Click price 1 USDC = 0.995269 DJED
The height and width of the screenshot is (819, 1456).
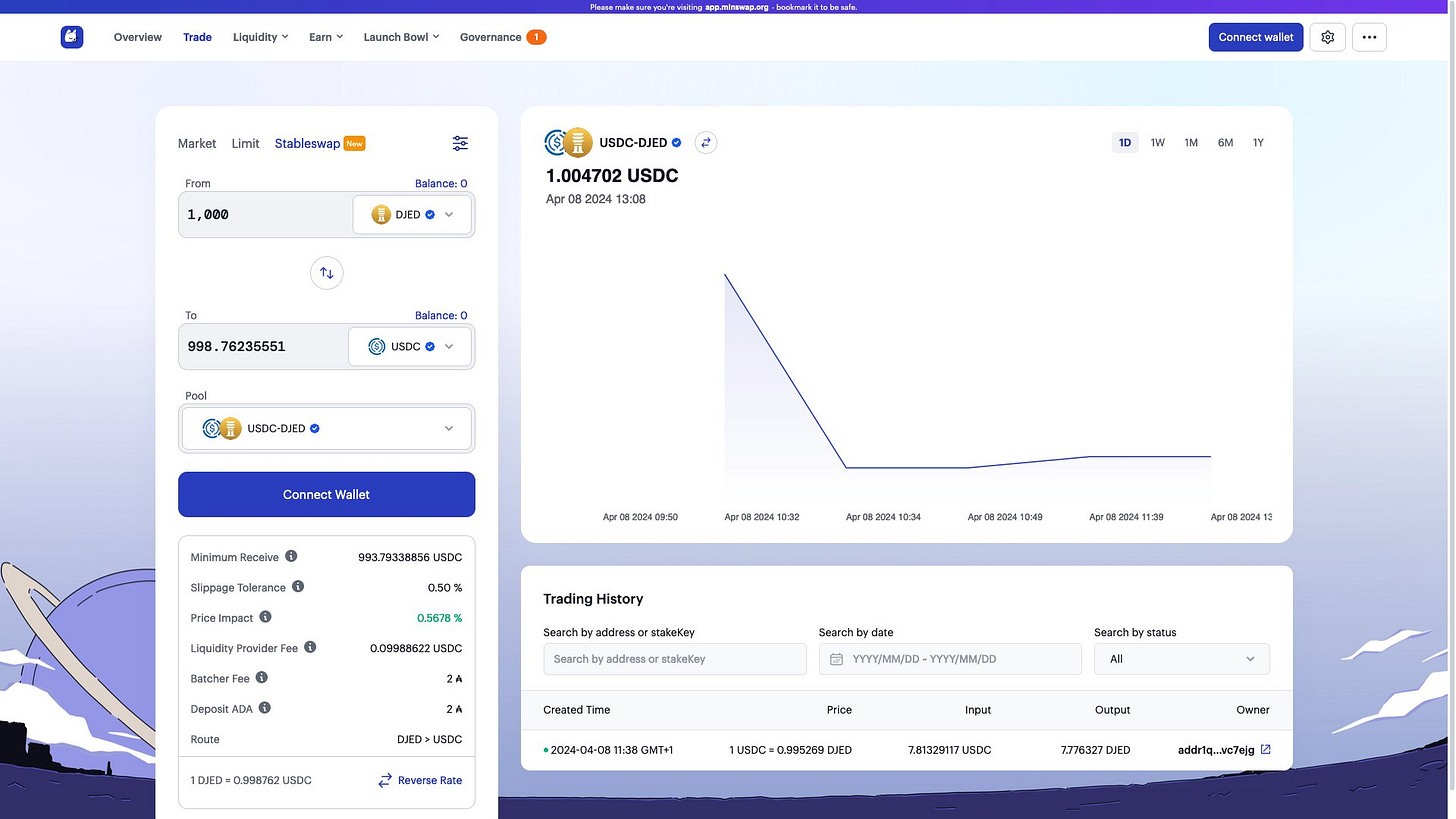790,749
